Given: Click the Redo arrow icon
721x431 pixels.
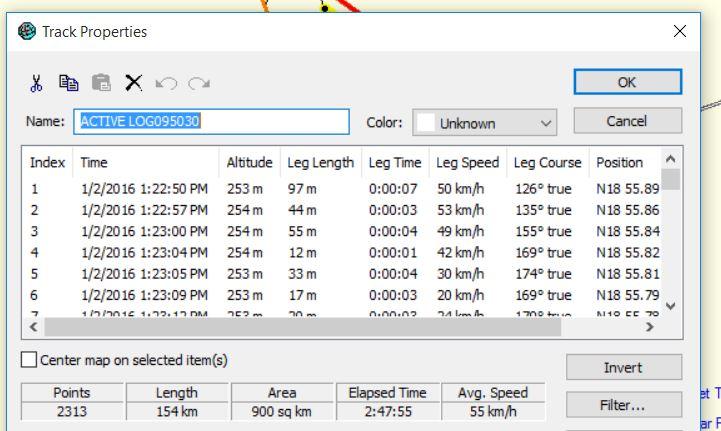Looking at the screenshot, I should 199,83.
